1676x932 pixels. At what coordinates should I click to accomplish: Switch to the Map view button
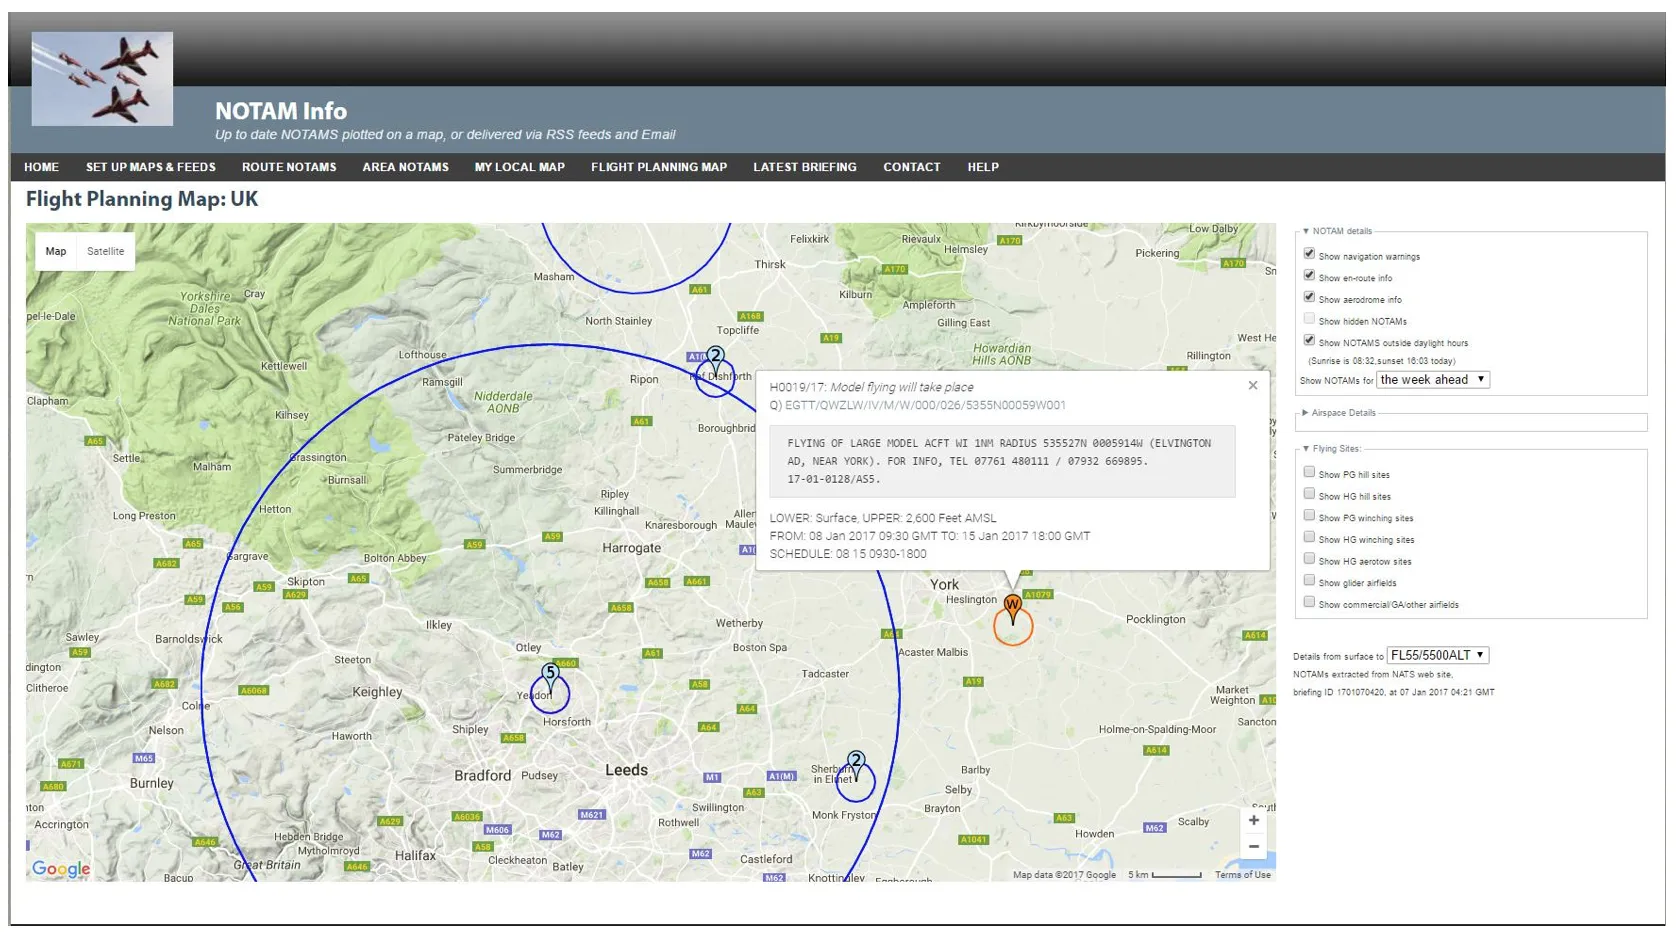56,252
